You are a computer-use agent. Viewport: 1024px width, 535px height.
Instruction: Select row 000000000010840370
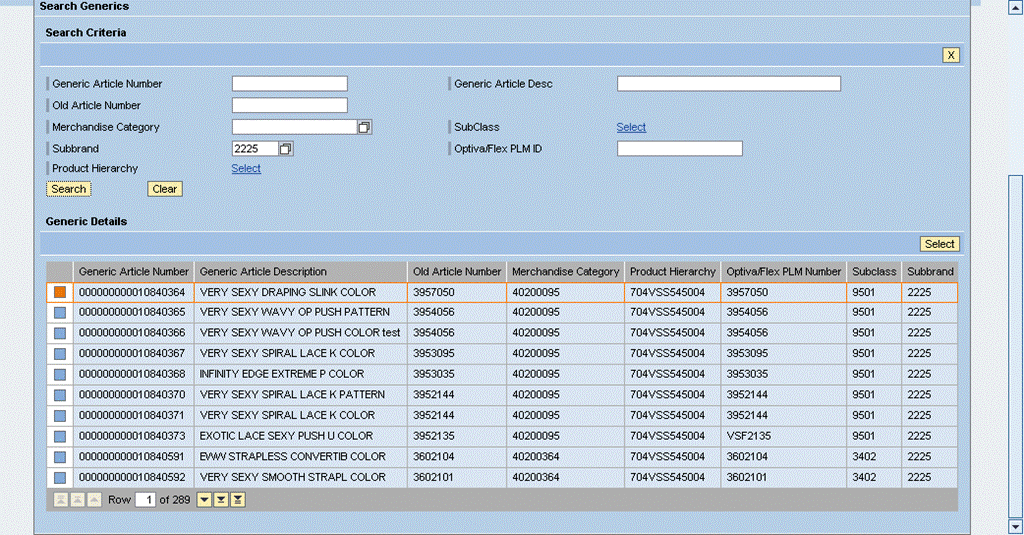click(x=60, y=395)
